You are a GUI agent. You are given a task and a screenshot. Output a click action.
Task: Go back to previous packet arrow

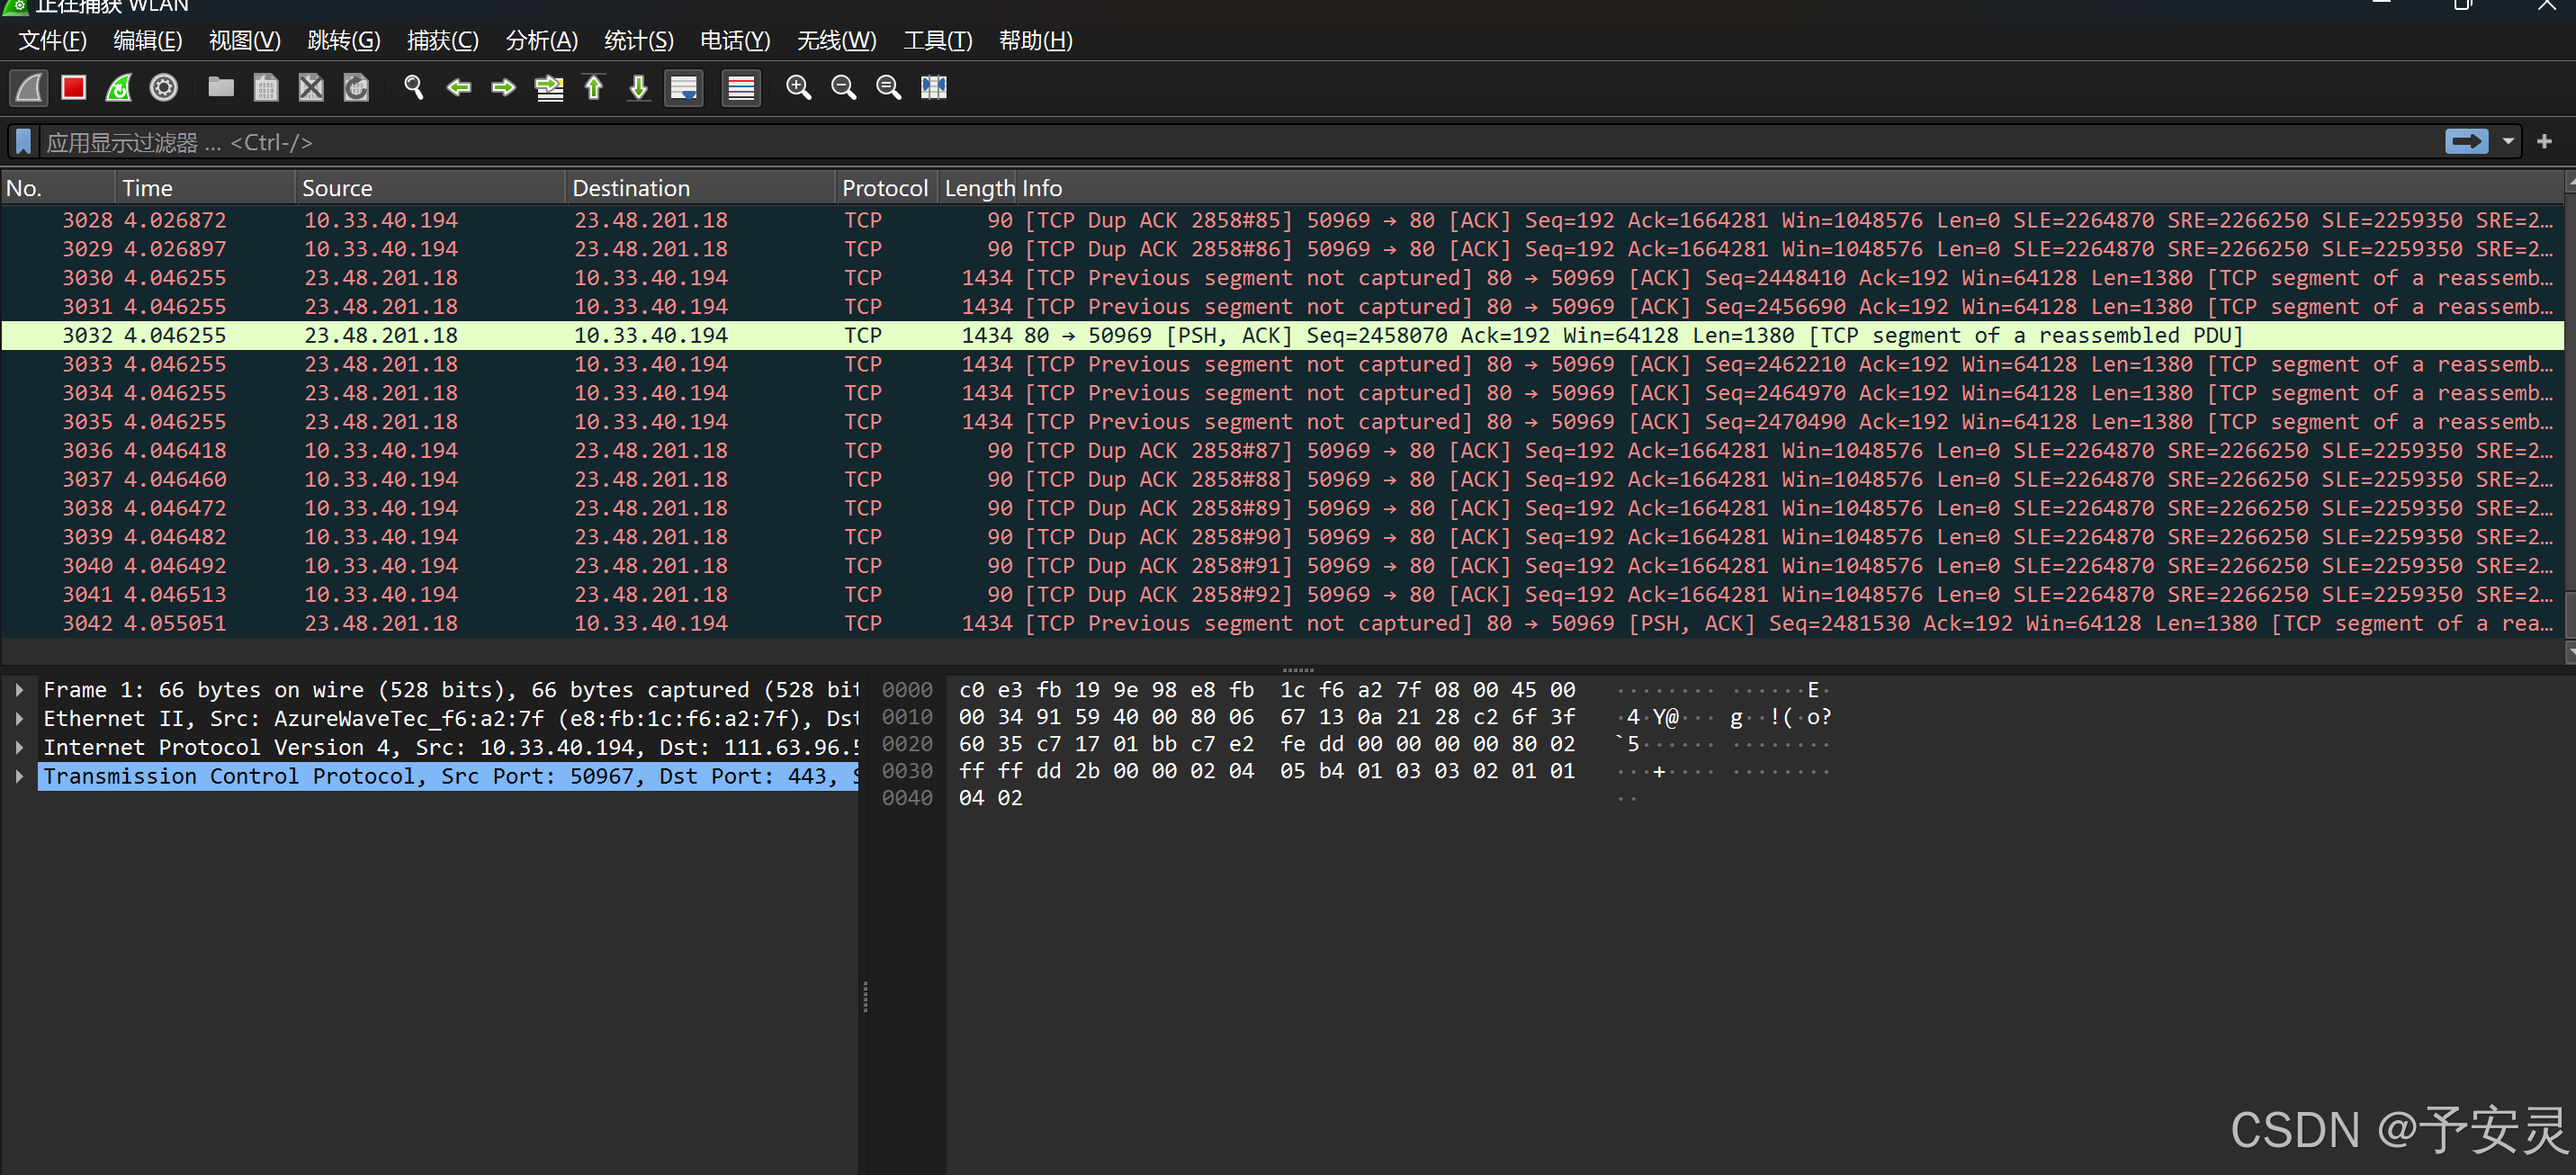pos(459,88)
